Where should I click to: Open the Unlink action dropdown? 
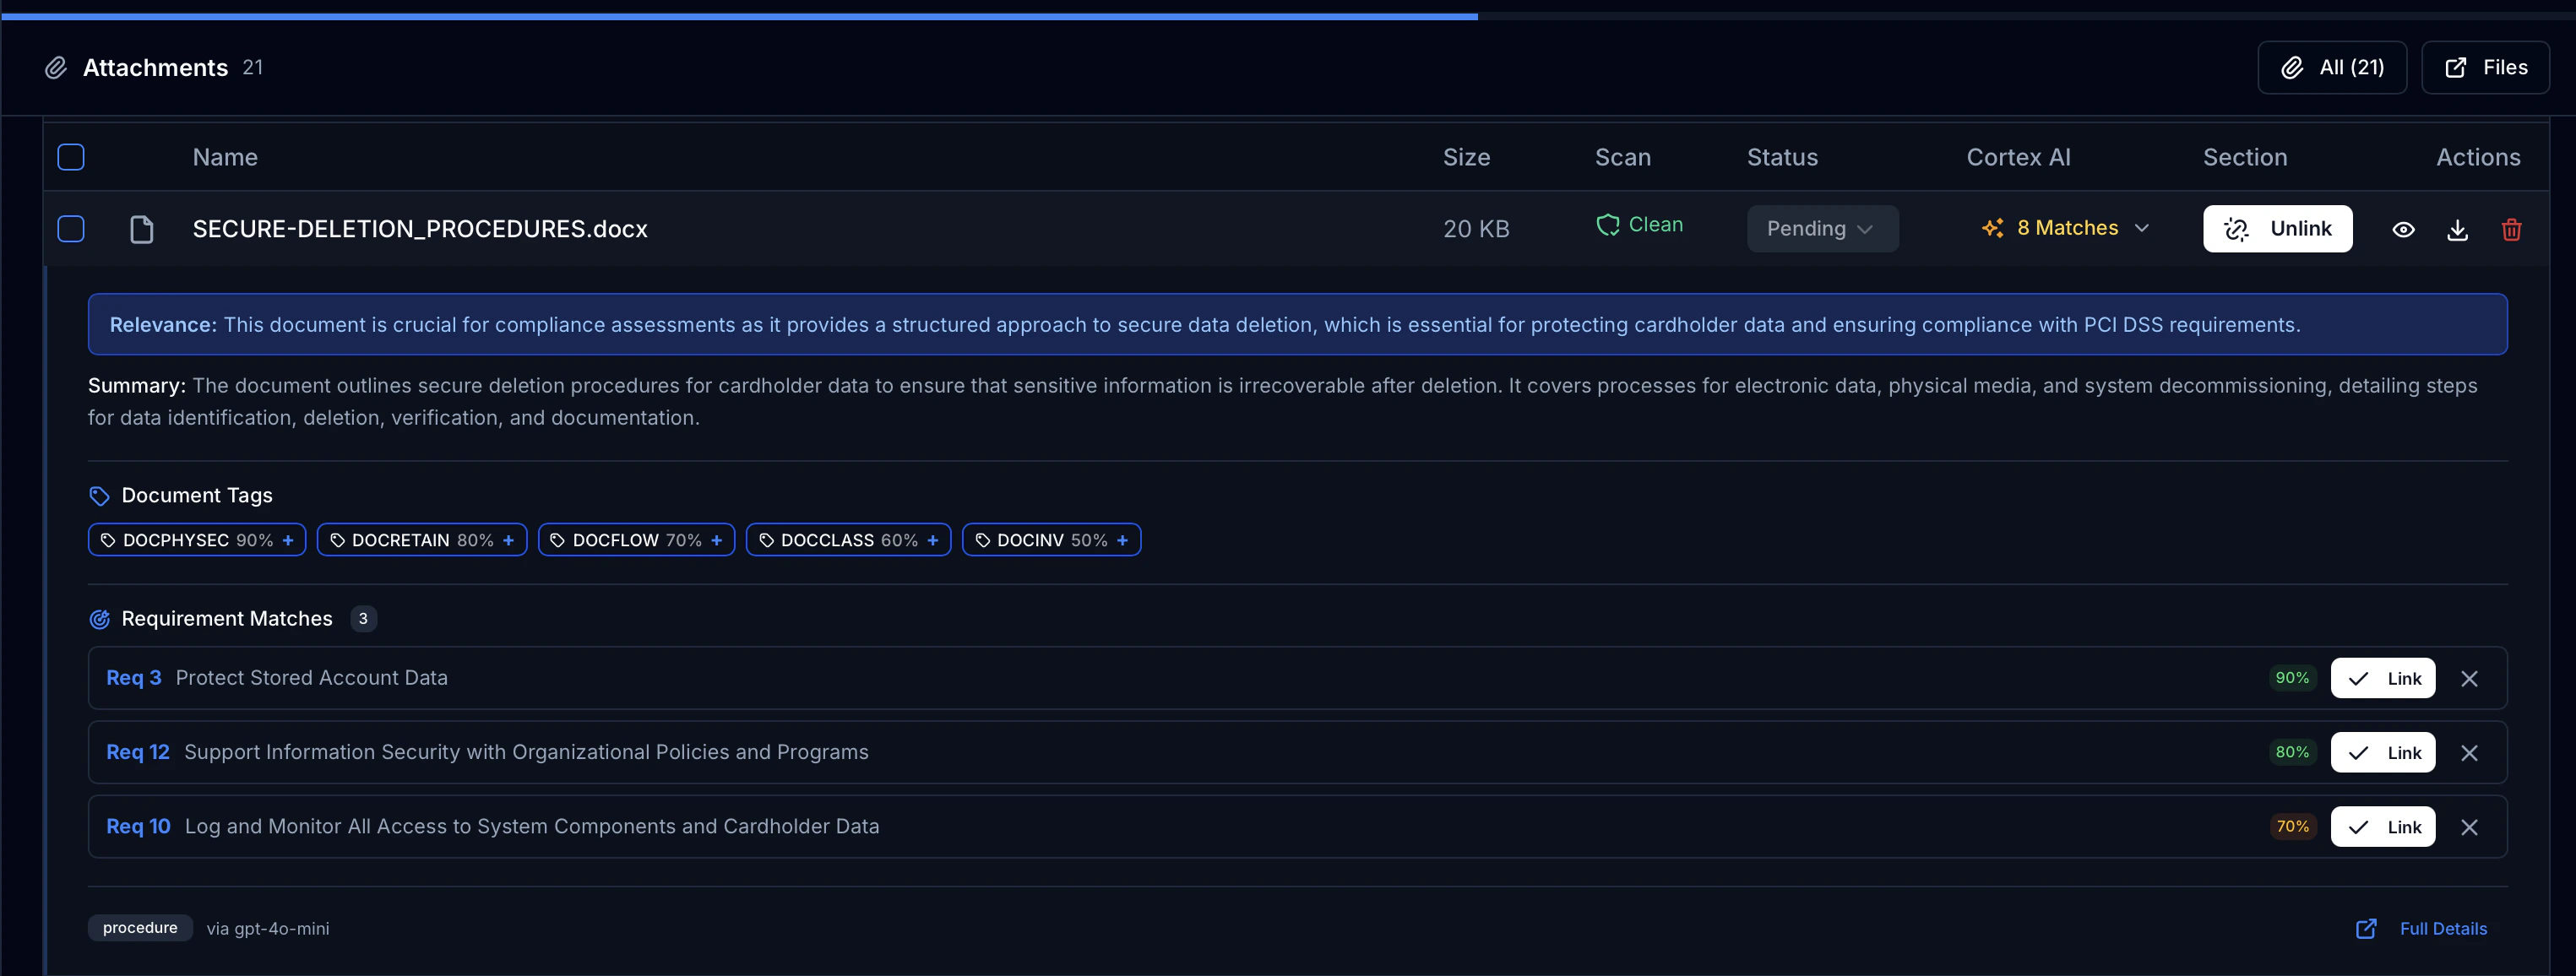(2278, 228)
